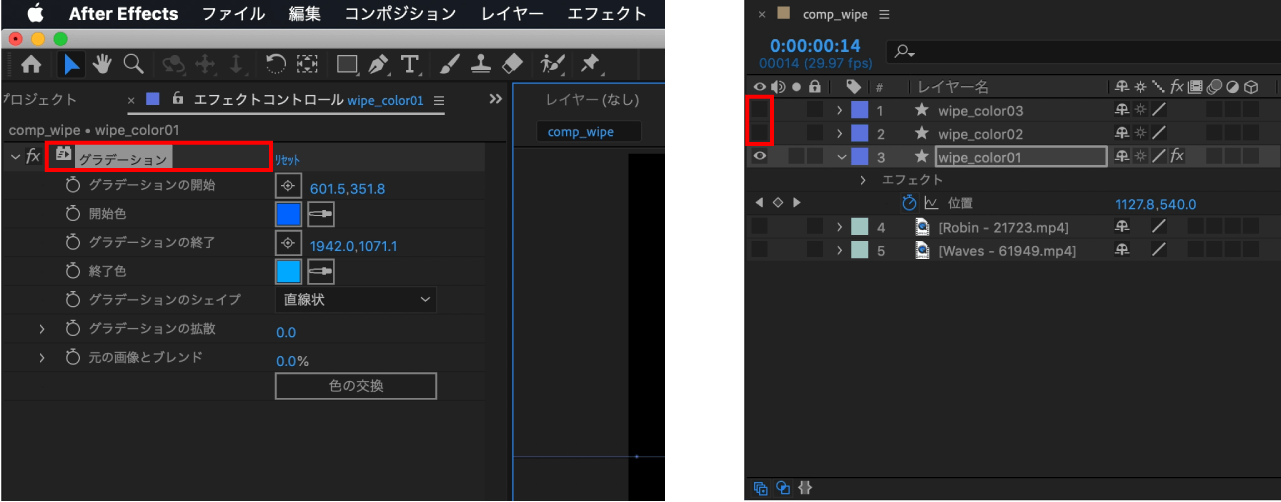Collapse the グラデーション effect properties
Image resolution: width=1281 pixels, height=502 pixels.
tap(14, 156)
